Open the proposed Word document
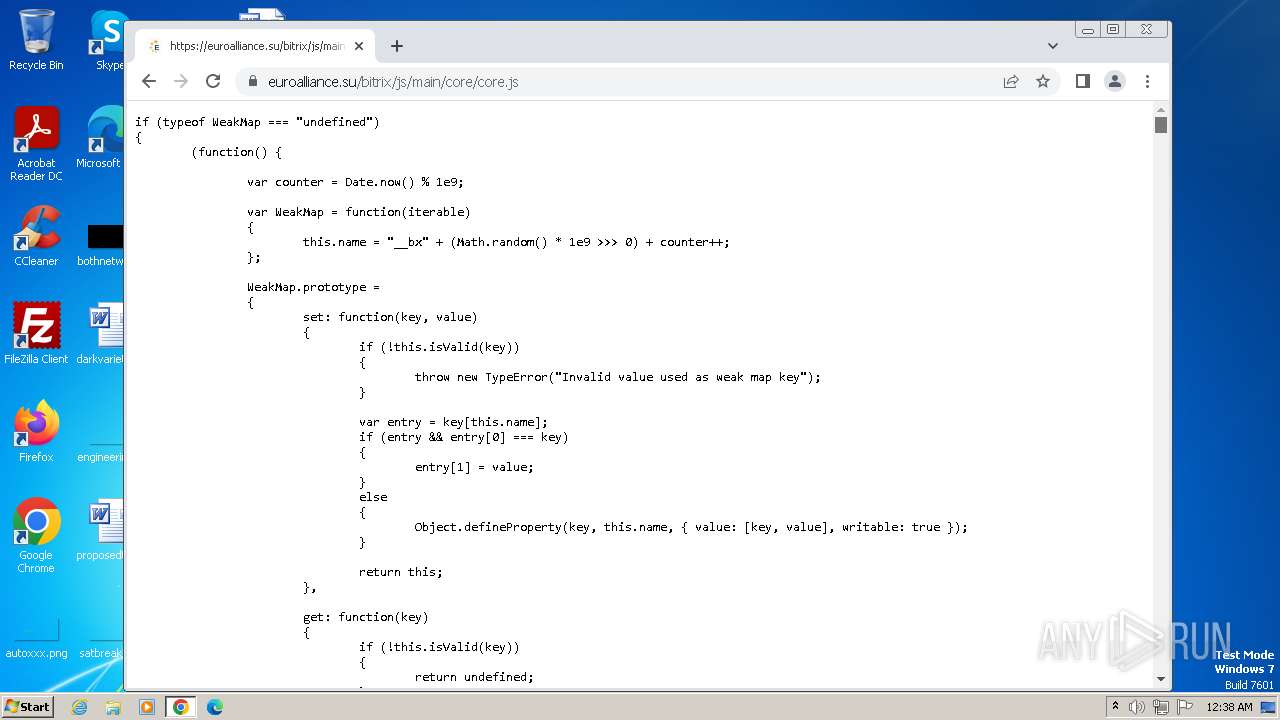This screenshot has height=720, width=1280. coord(101,529)
